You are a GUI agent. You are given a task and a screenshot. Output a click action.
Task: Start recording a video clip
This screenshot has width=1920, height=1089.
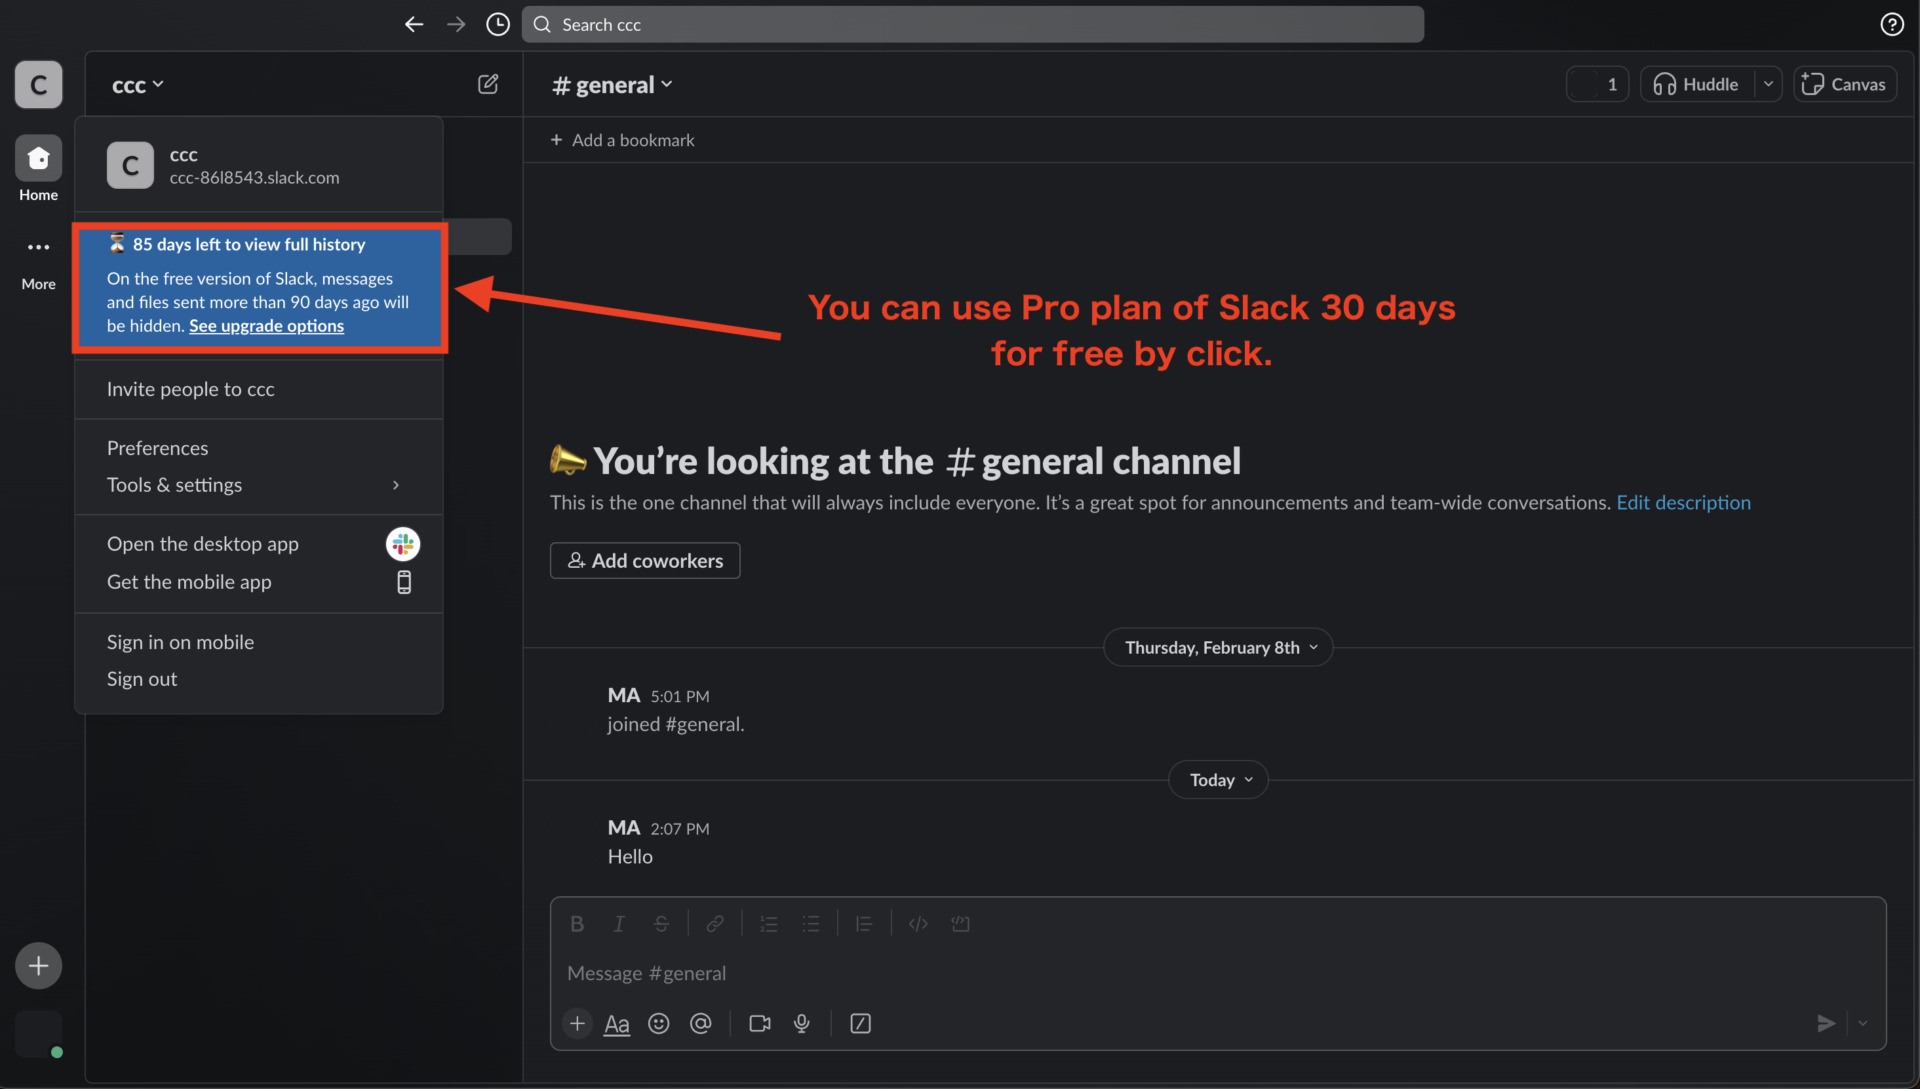click(x=759, y=1023)
